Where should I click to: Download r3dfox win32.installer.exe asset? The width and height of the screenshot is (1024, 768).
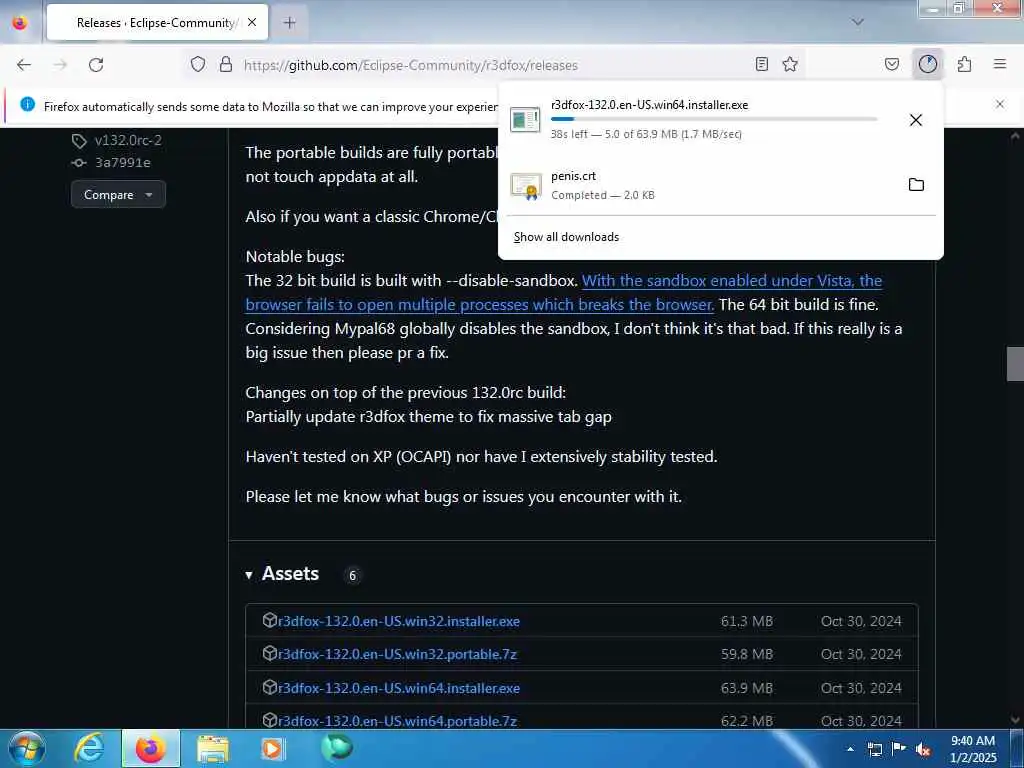click(x=399, y=621)
